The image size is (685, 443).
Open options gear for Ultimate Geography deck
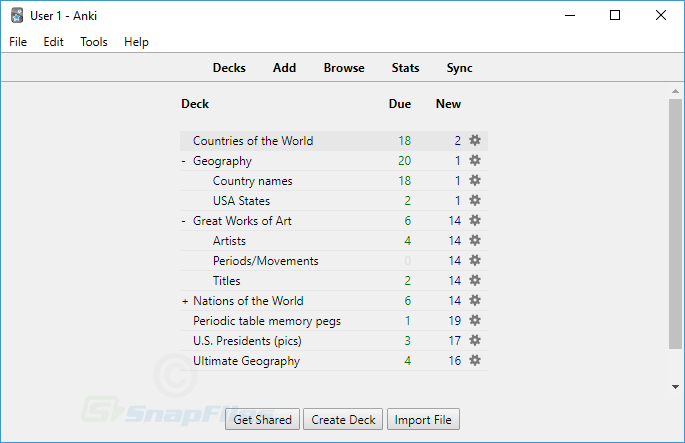[x=475, y=360]
